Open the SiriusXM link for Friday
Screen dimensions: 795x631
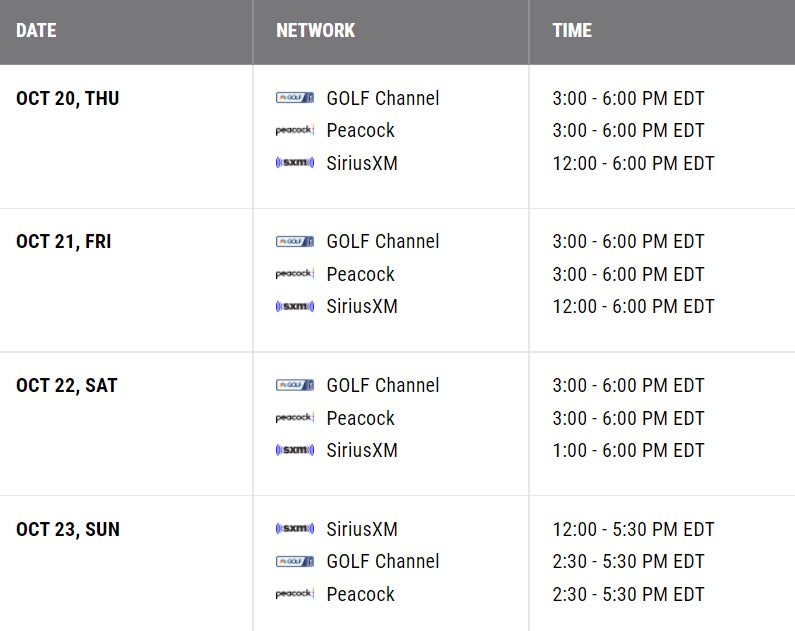362,306
